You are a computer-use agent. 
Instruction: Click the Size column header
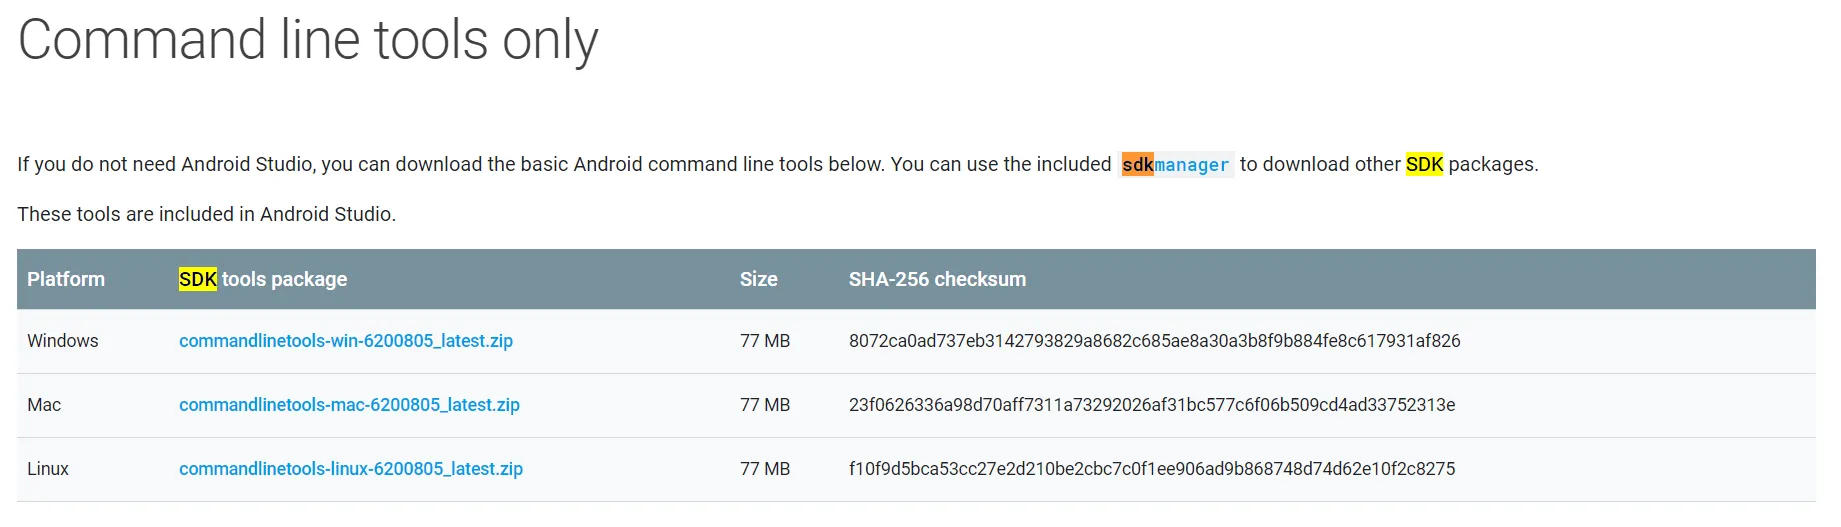click(x=758, y=279)
